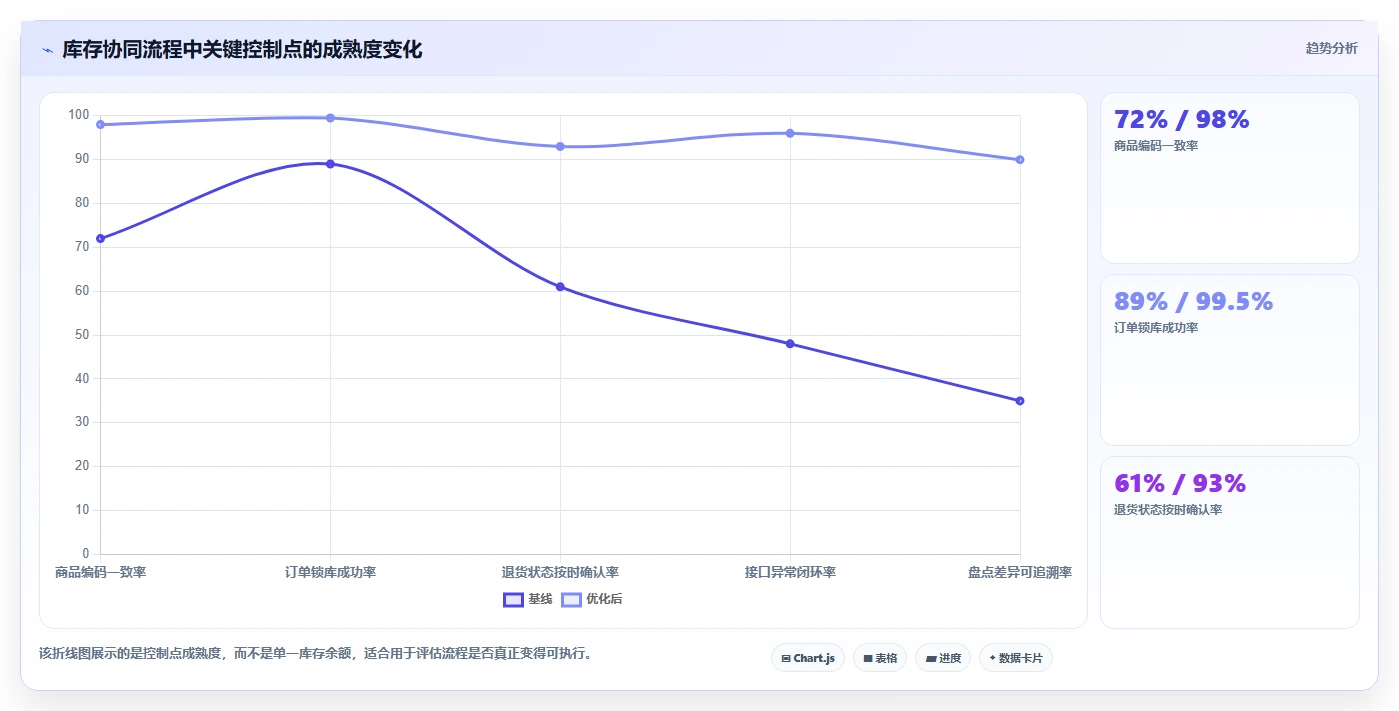The image size is (1399, 711).
Task: Click the 基线 data point for 商品编码一致率
Action: [100, 239]
